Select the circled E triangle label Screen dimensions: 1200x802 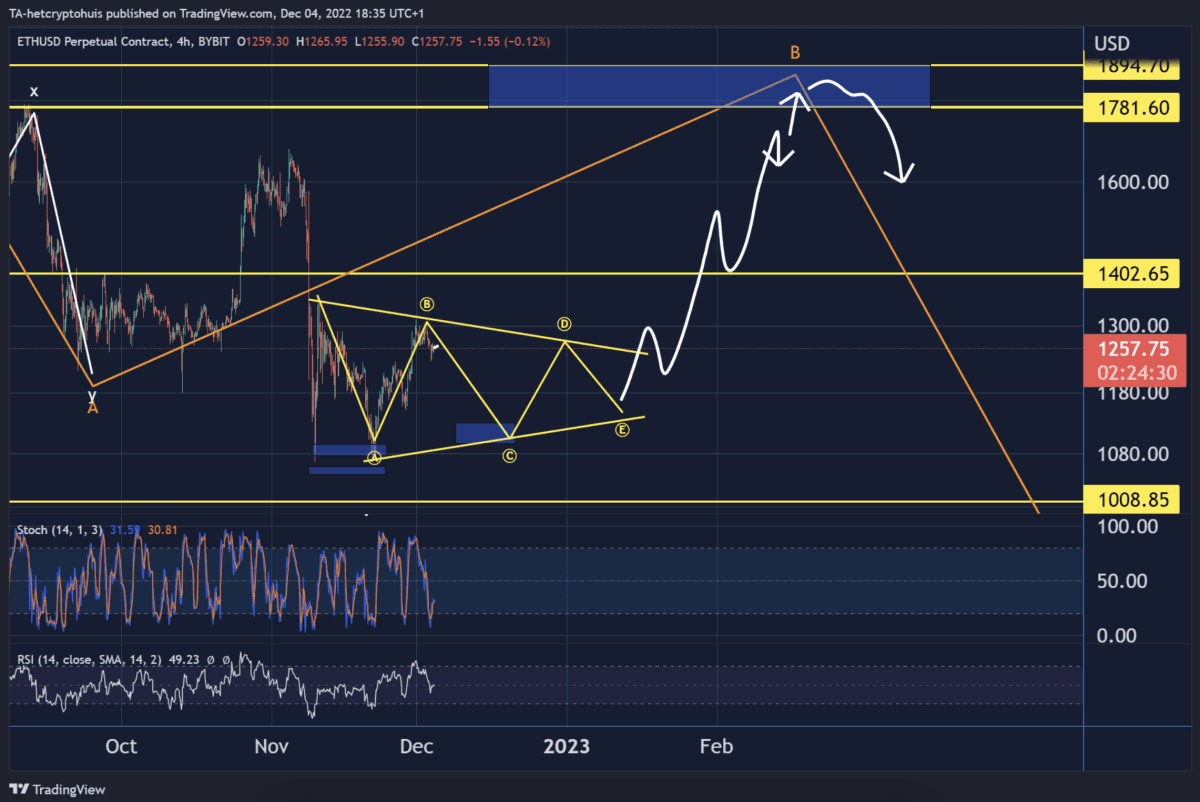(x=622, y=428)
